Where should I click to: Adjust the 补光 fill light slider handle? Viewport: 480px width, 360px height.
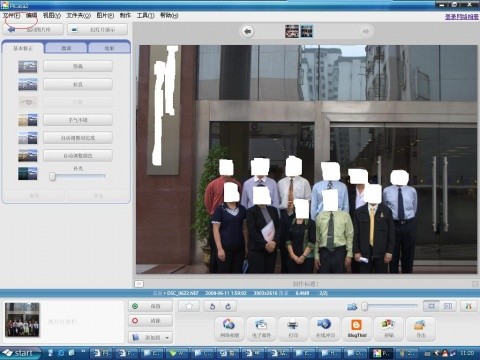click(52, 176)
